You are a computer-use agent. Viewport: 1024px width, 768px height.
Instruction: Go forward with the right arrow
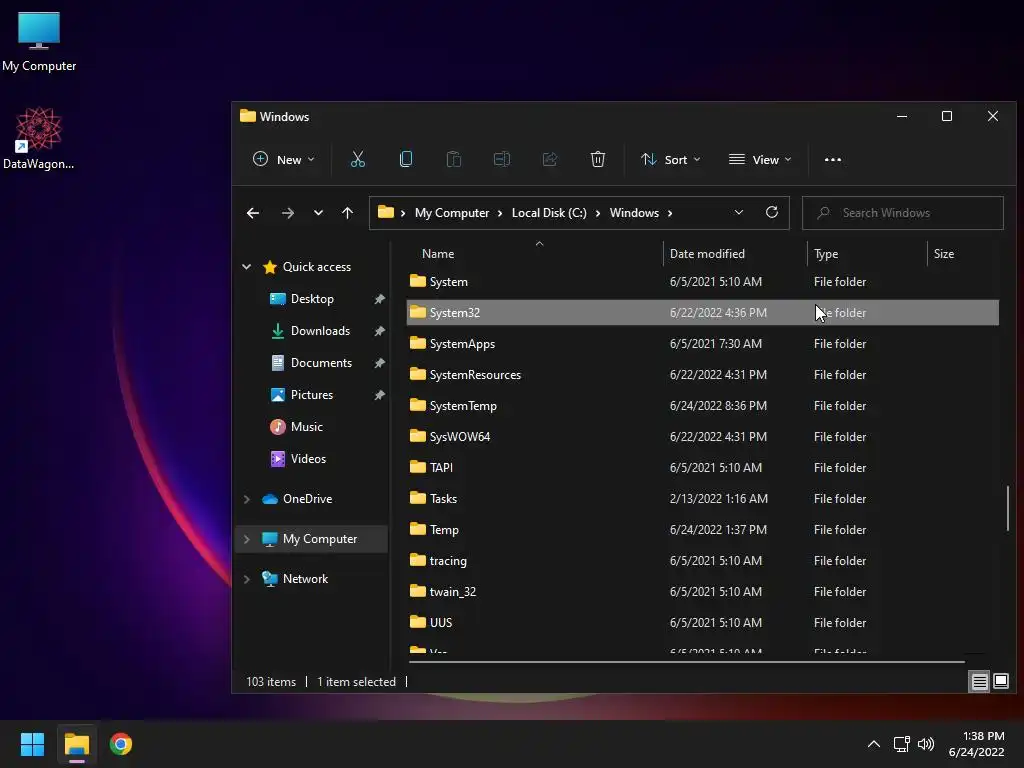tap(287, 213)
